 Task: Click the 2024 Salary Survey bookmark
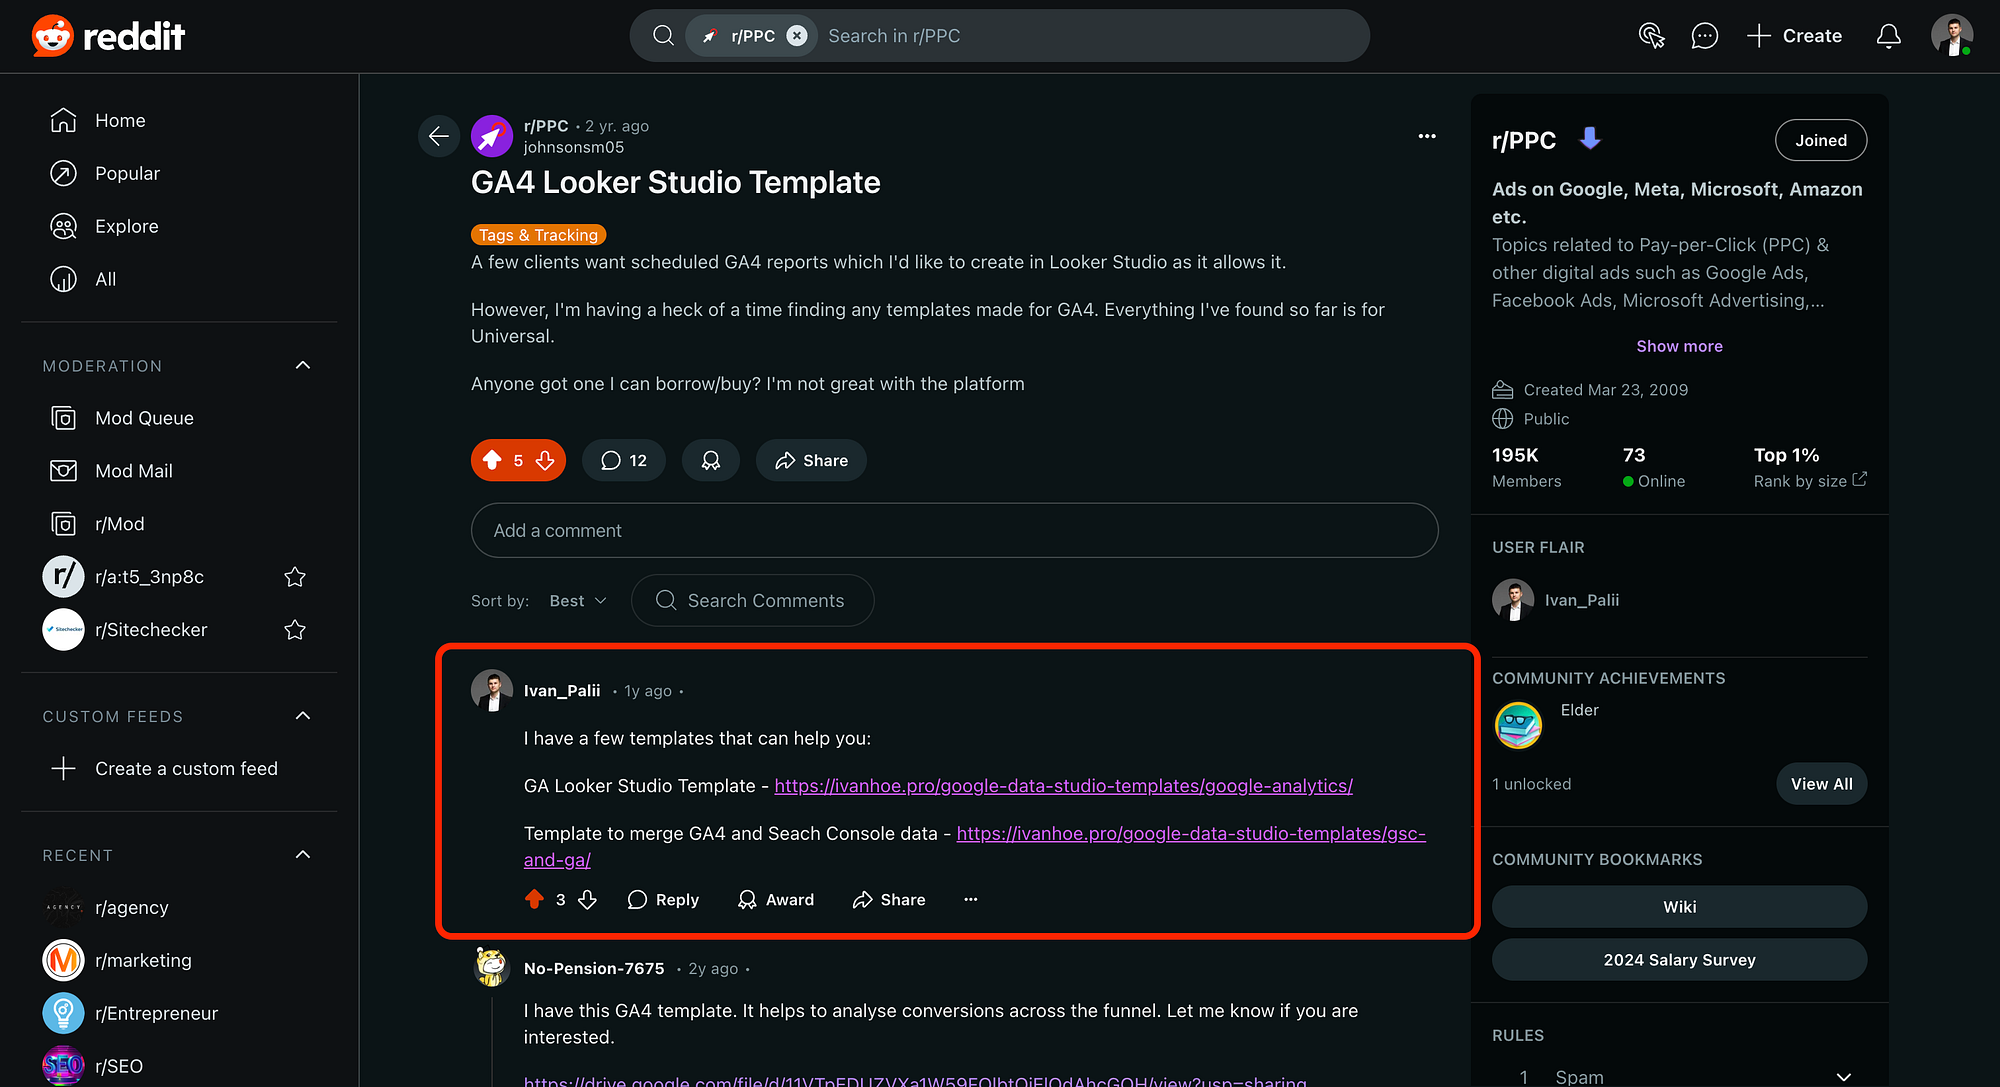[x=1679, y=960]
